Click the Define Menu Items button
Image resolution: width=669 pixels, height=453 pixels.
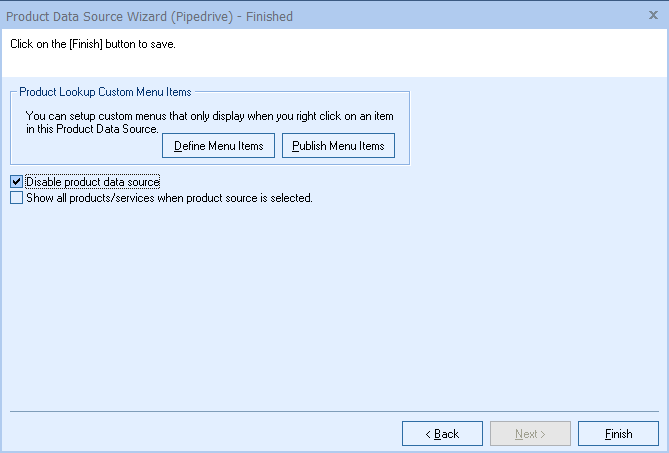tap(218, 146)
